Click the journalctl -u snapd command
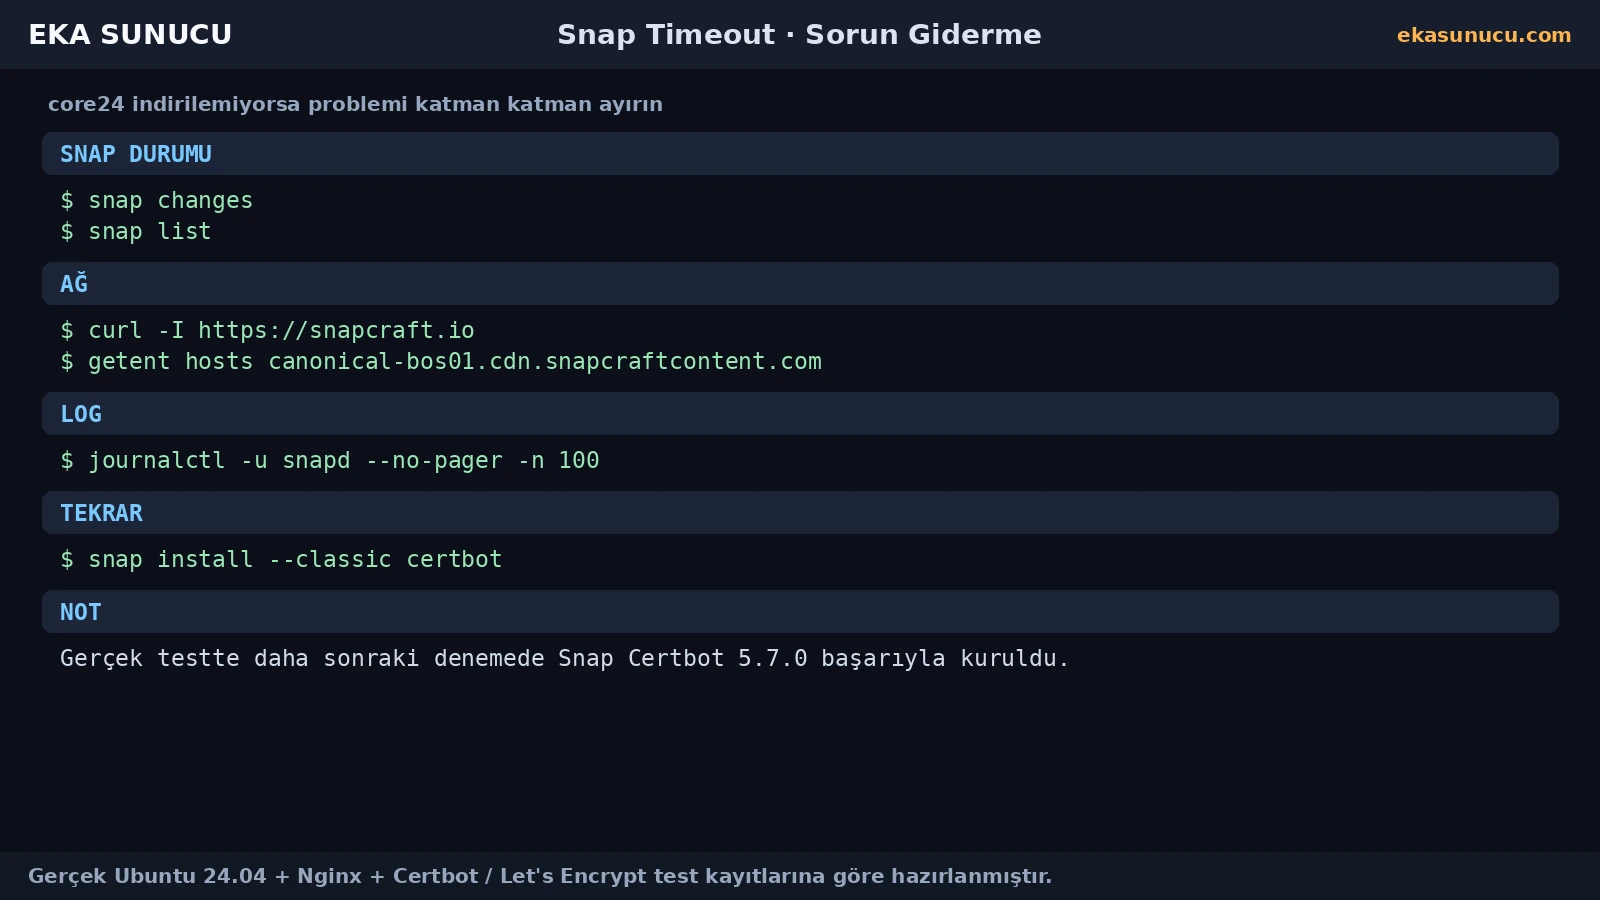 click(x=330, y=461)
